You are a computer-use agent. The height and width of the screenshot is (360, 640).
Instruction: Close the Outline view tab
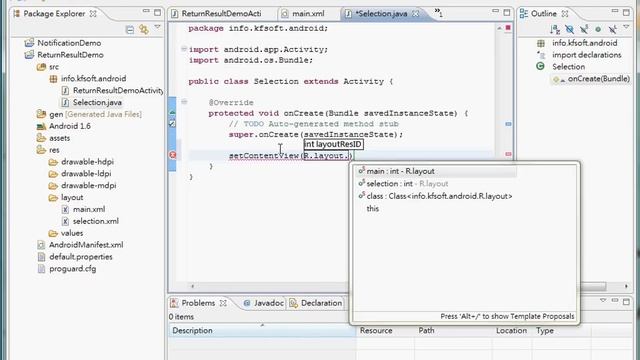(565, 13)
